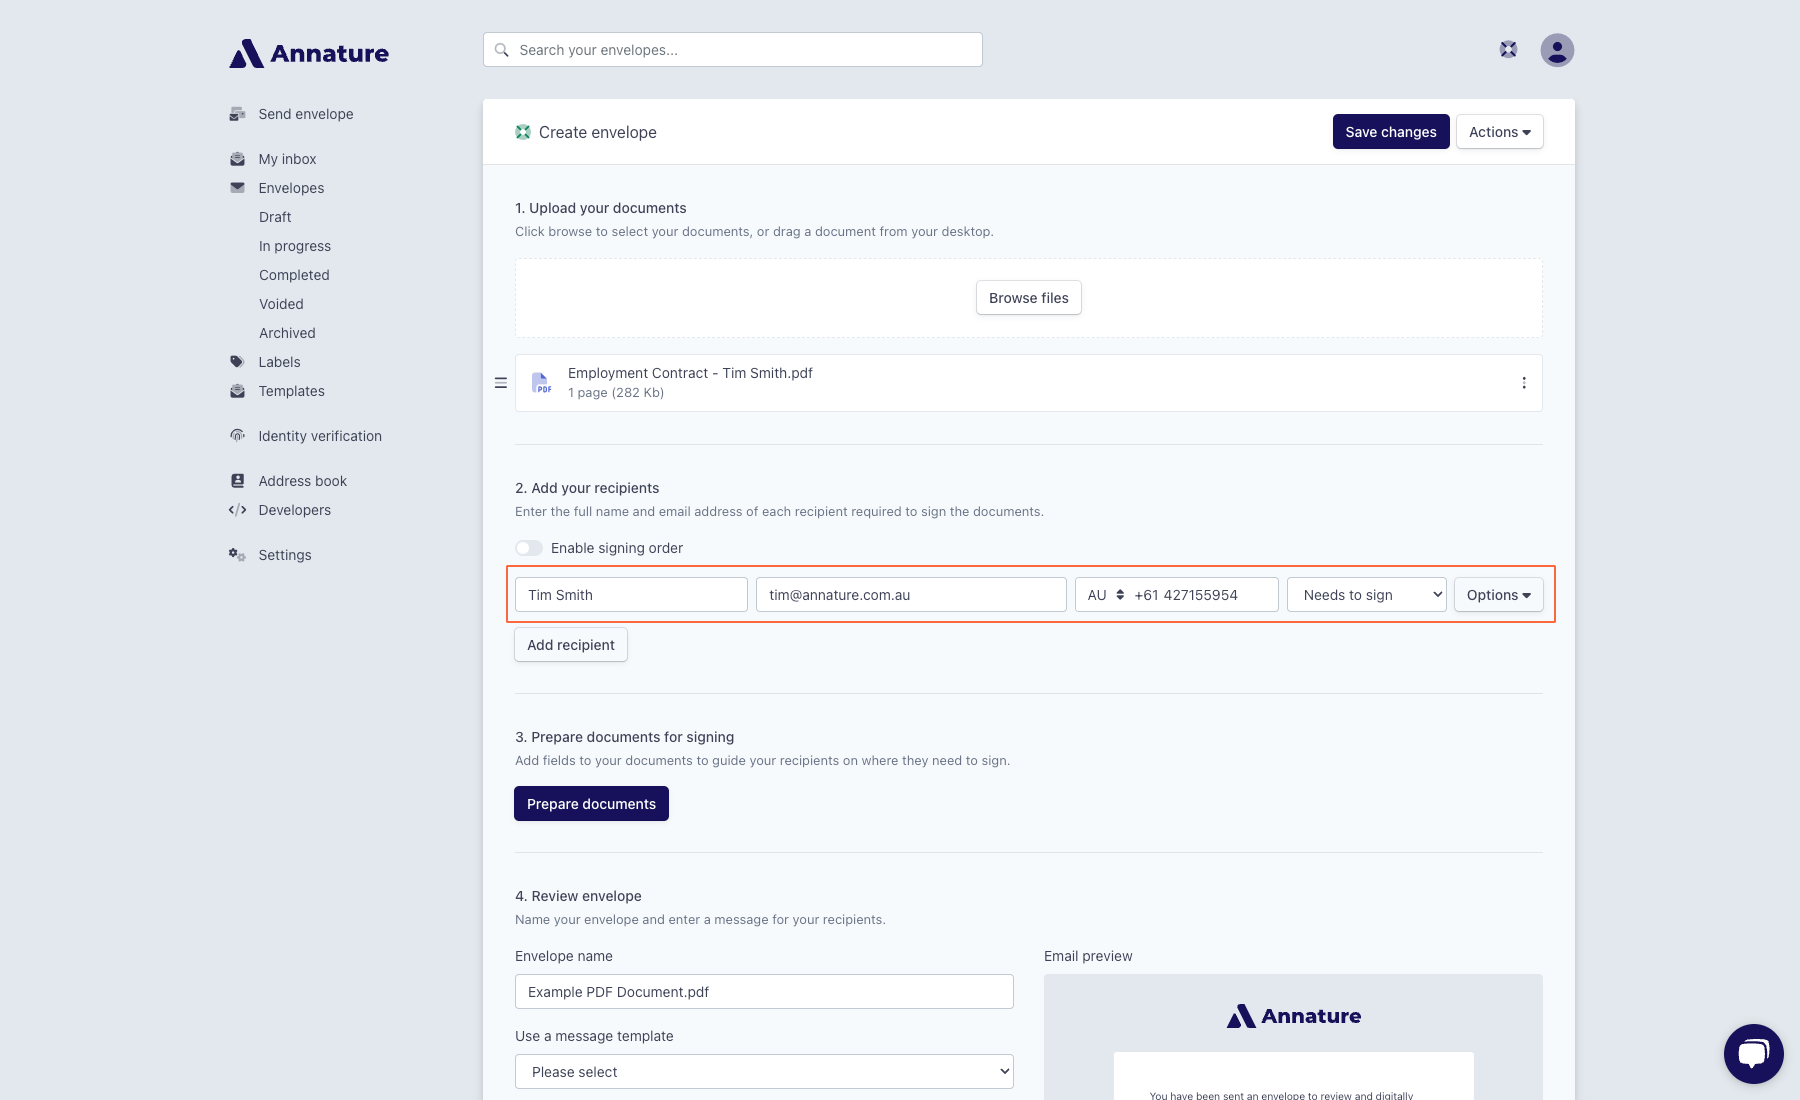
Task: Click the Annature logo in email preview
Action: (1294, 1016)
